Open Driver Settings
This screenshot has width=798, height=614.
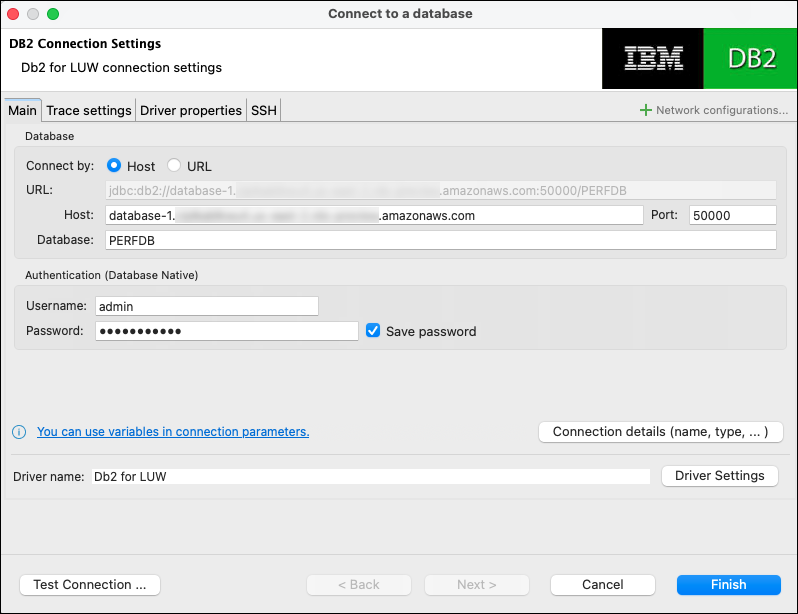click(719, 476)
